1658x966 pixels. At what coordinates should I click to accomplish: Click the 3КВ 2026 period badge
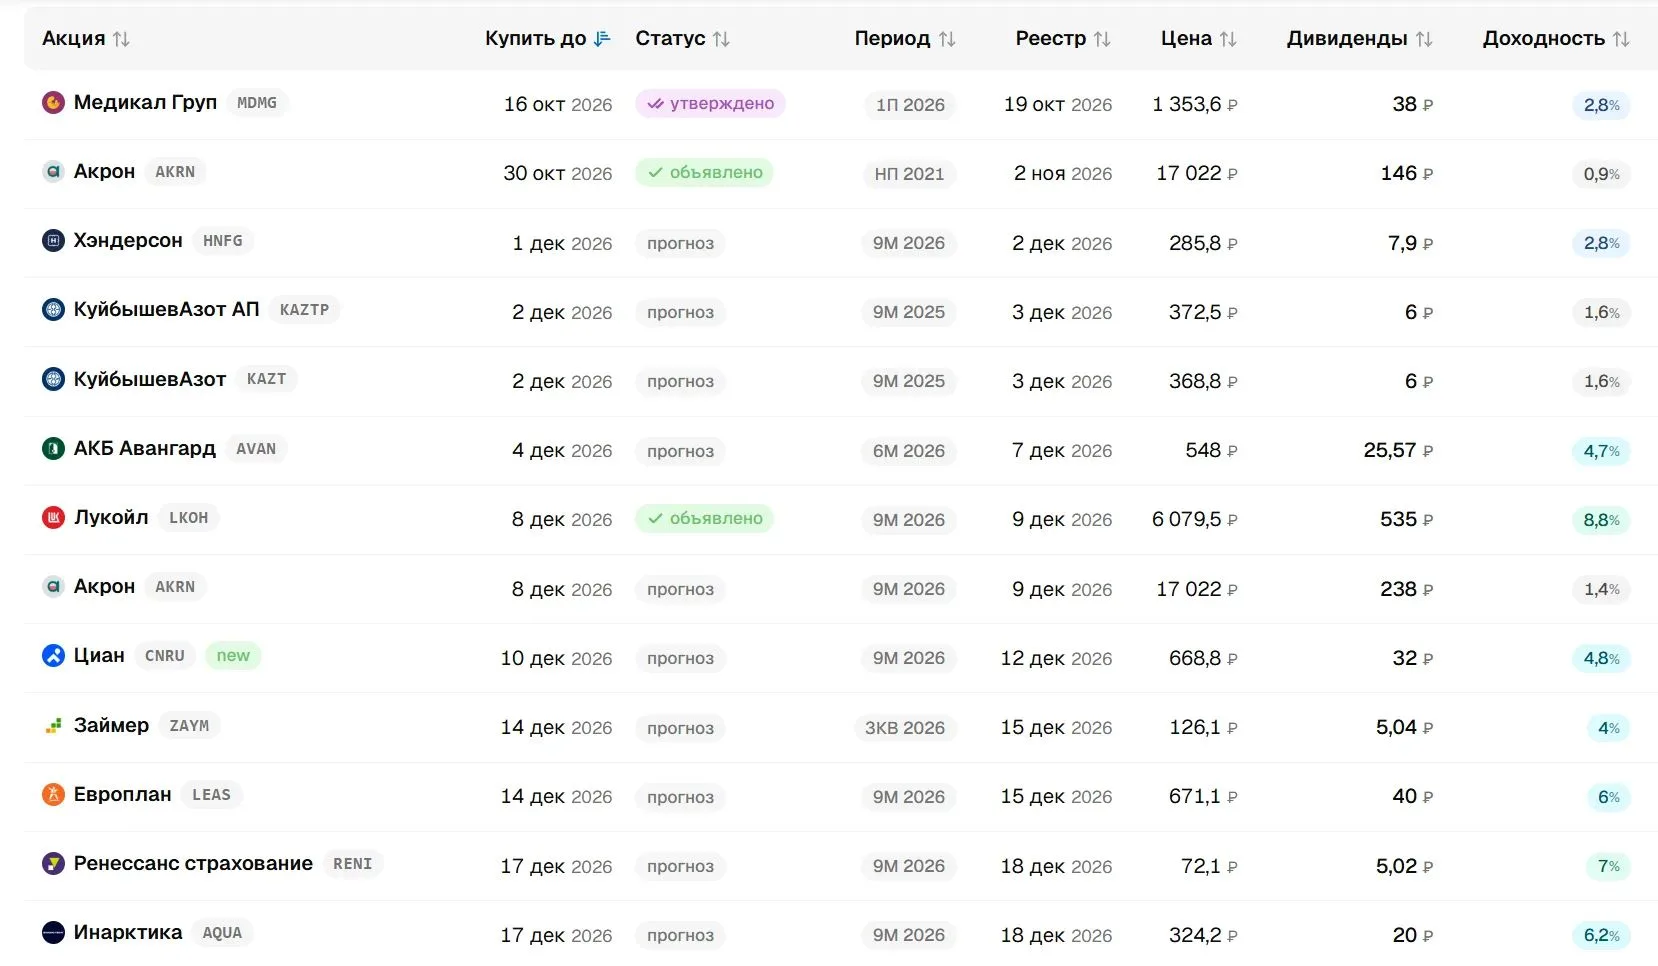905,728
